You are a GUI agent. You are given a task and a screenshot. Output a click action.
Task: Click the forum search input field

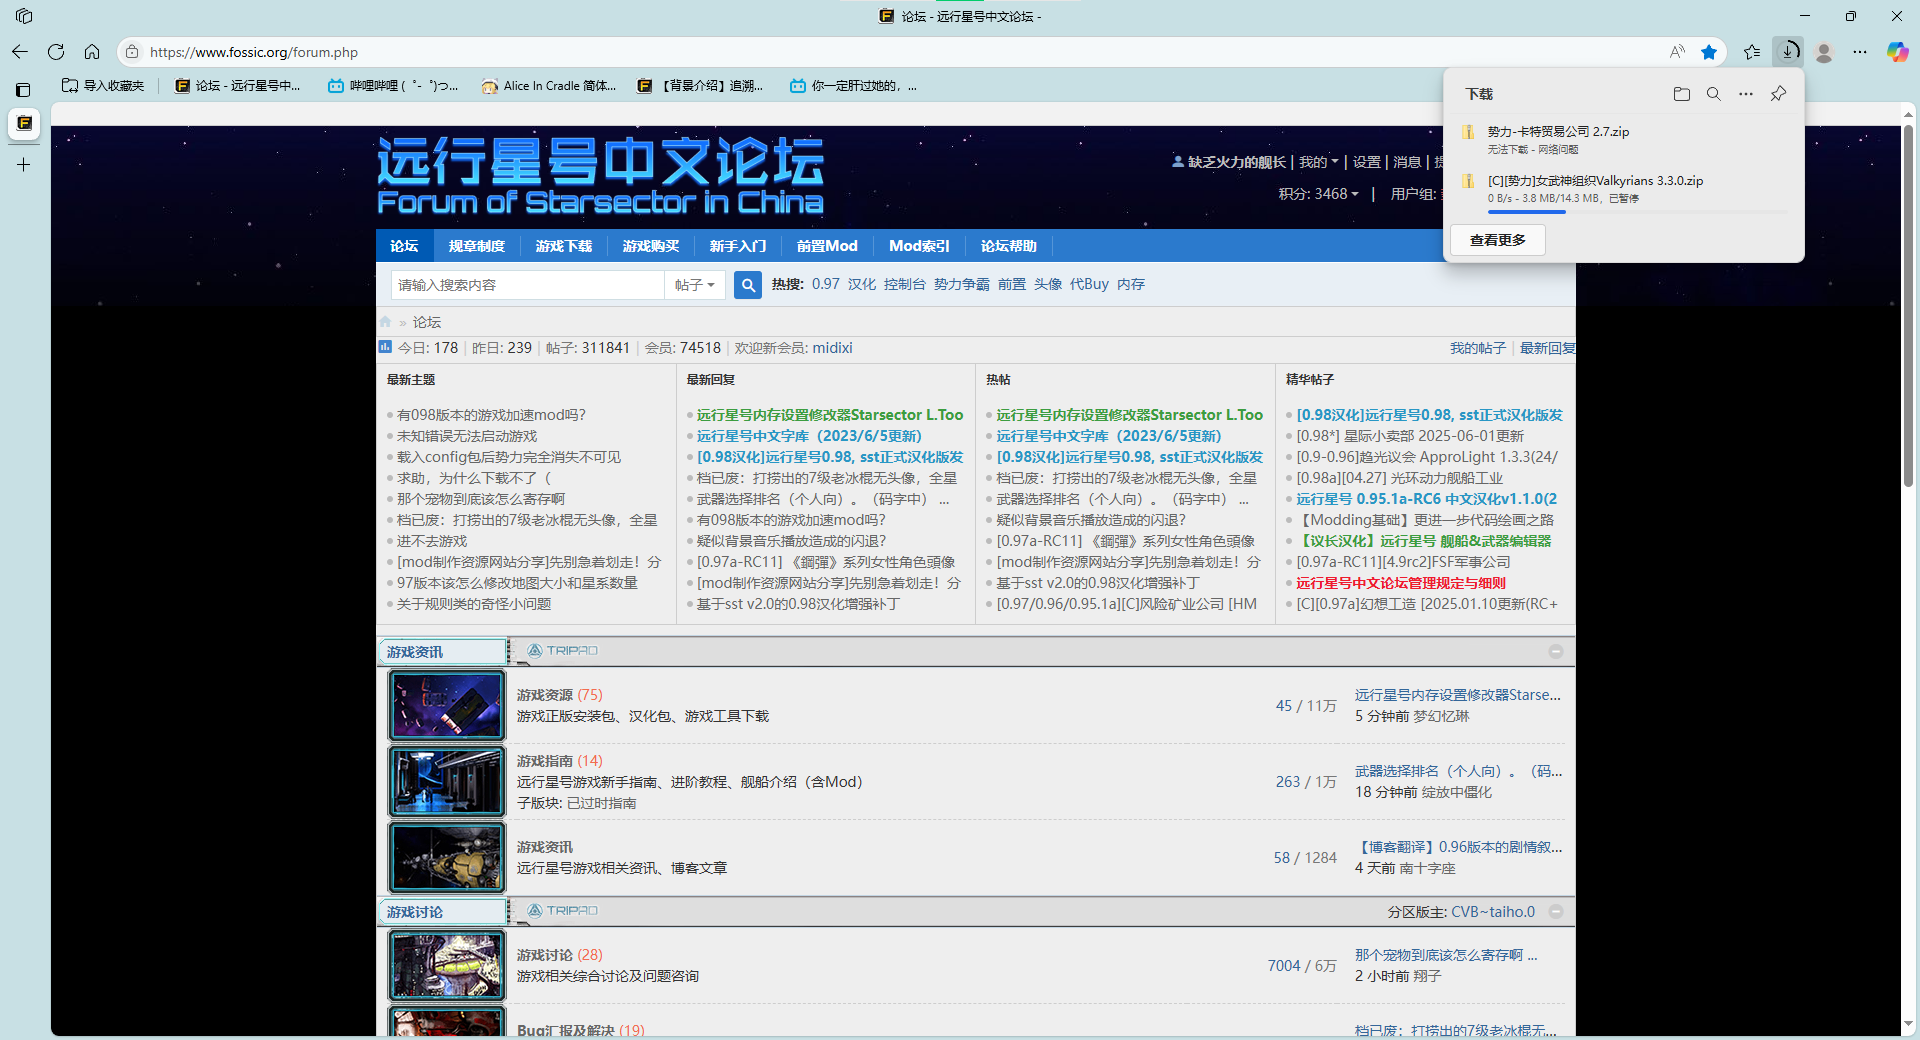pos(527,285)
